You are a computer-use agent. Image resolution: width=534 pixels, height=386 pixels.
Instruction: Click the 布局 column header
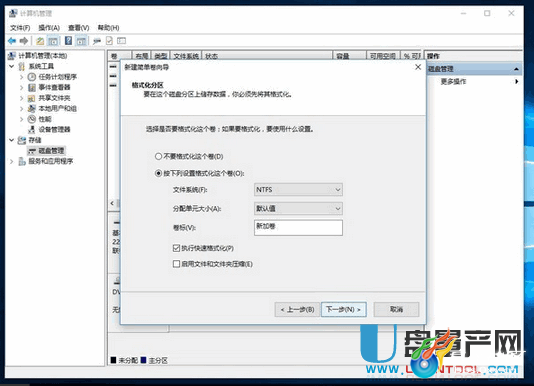[x=141, y=56]
